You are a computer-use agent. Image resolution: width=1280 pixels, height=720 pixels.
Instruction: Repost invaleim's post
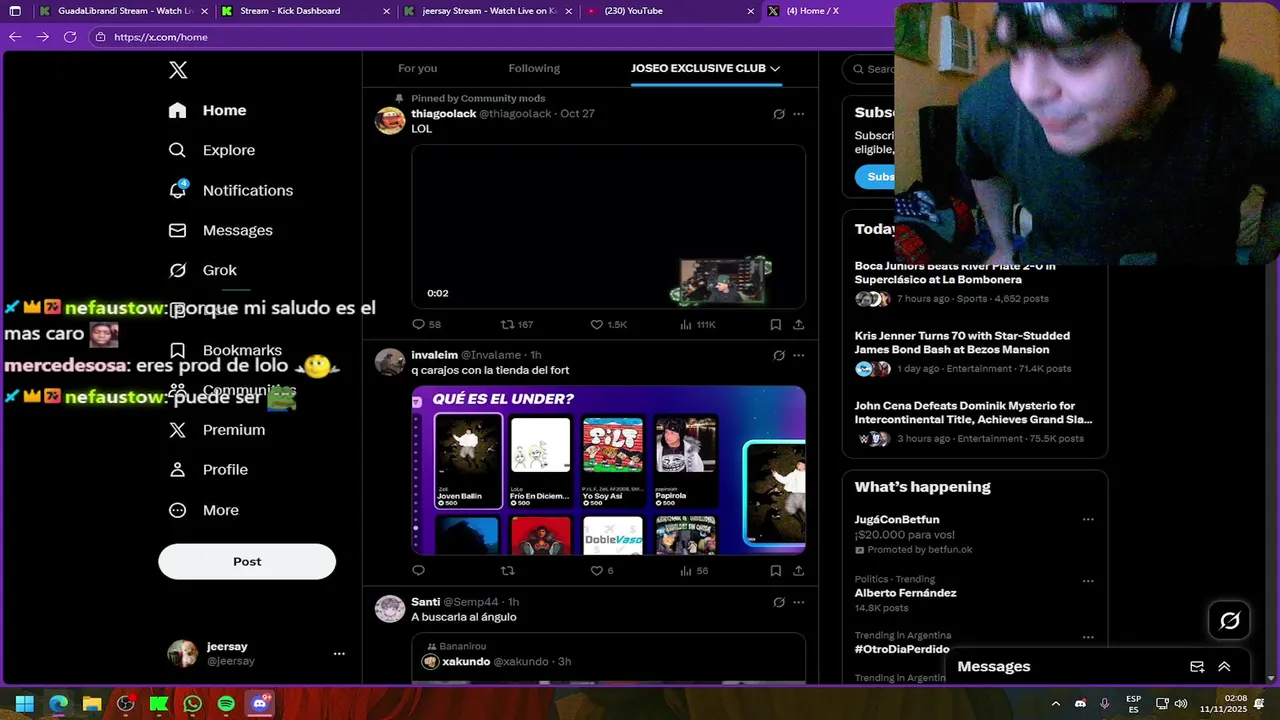point(507,571)
